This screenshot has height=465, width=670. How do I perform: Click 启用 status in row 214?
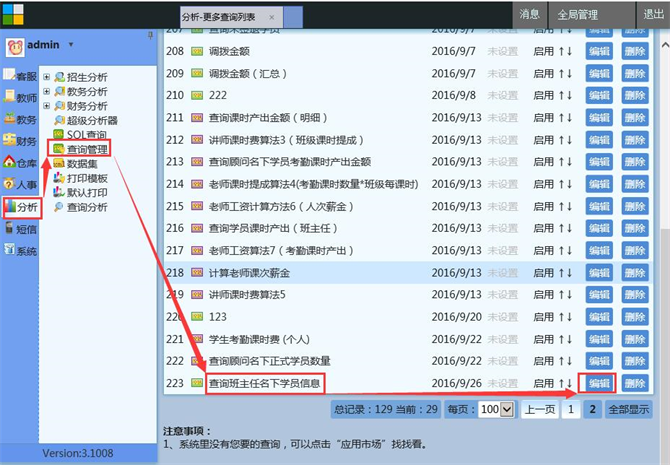coord(544,184)
